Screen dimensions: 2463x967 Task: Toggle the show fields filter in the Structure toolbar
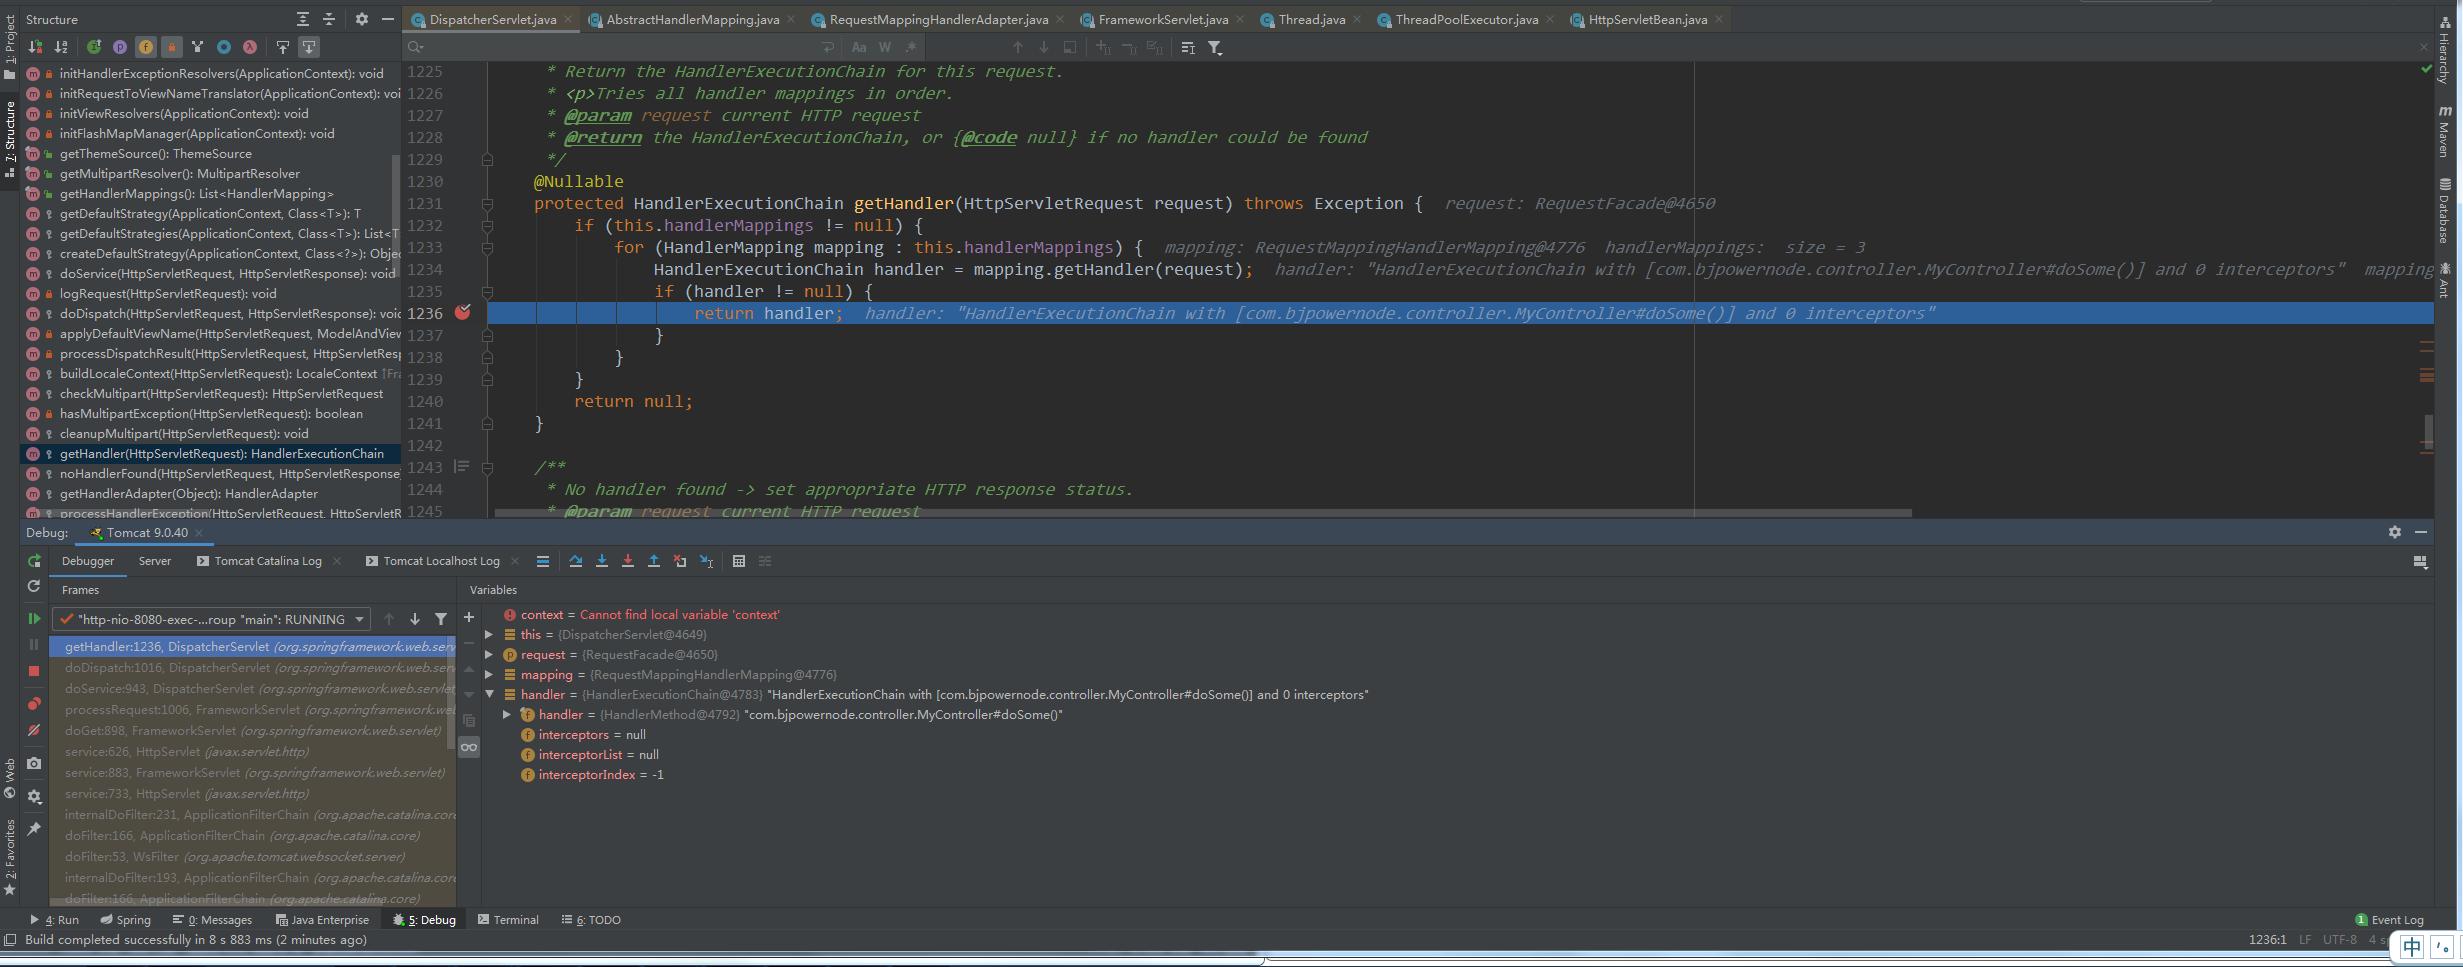tap(146, 47)
